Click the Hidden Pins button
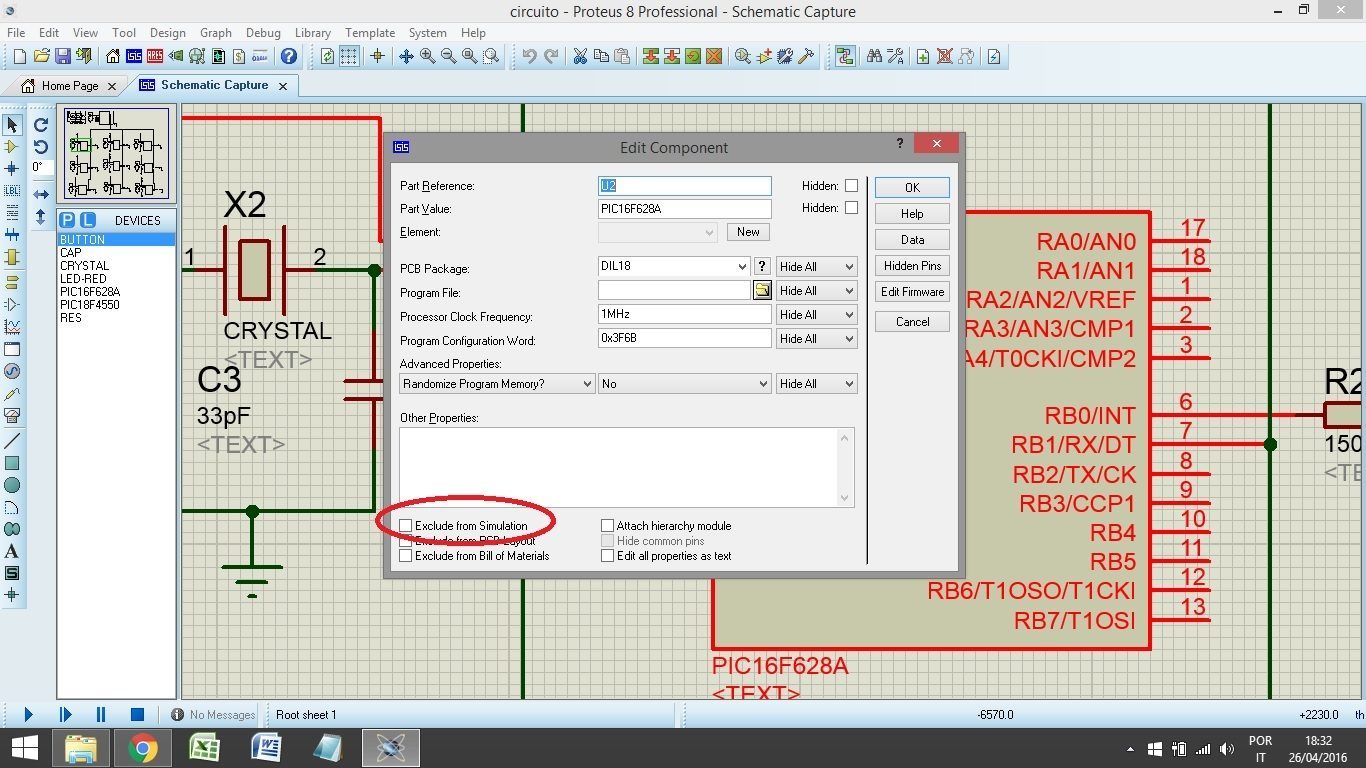The width and height of the screenshot is (1366, 768). pyautogui.click(x=912, y=266)
